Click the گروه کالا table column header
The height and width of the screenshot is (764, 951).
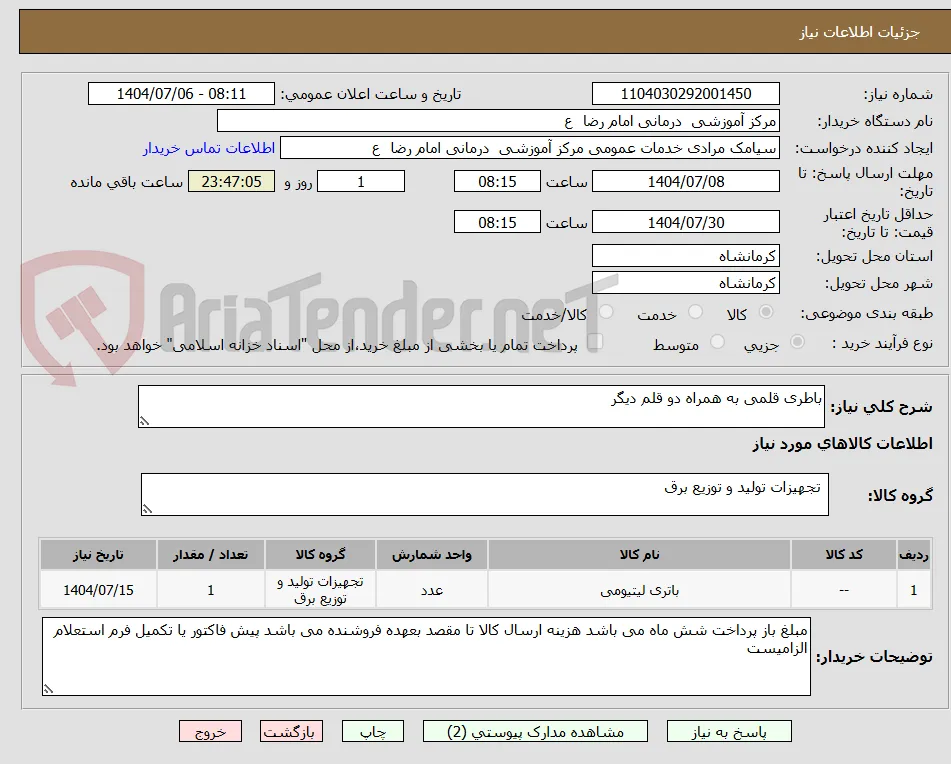click(320, 554)
